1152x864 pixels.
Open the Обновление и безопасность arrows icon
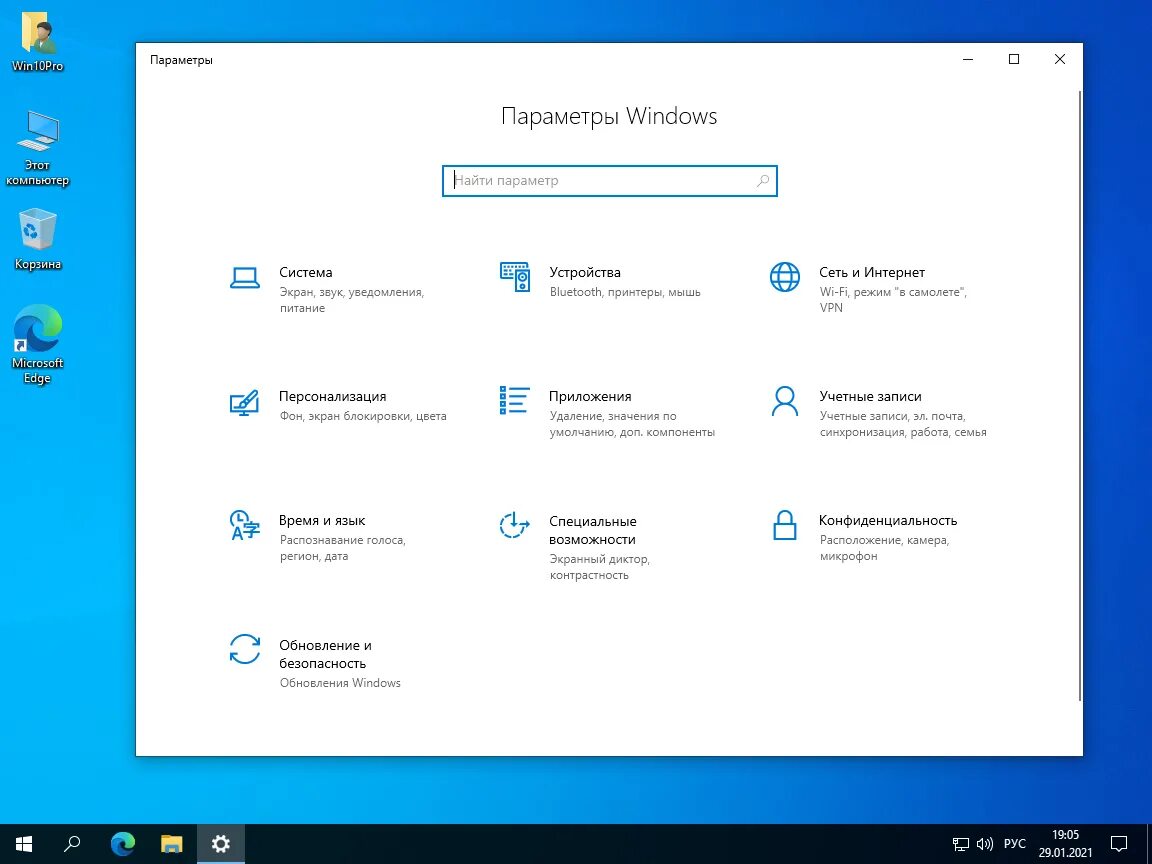(x=245, y=649)
